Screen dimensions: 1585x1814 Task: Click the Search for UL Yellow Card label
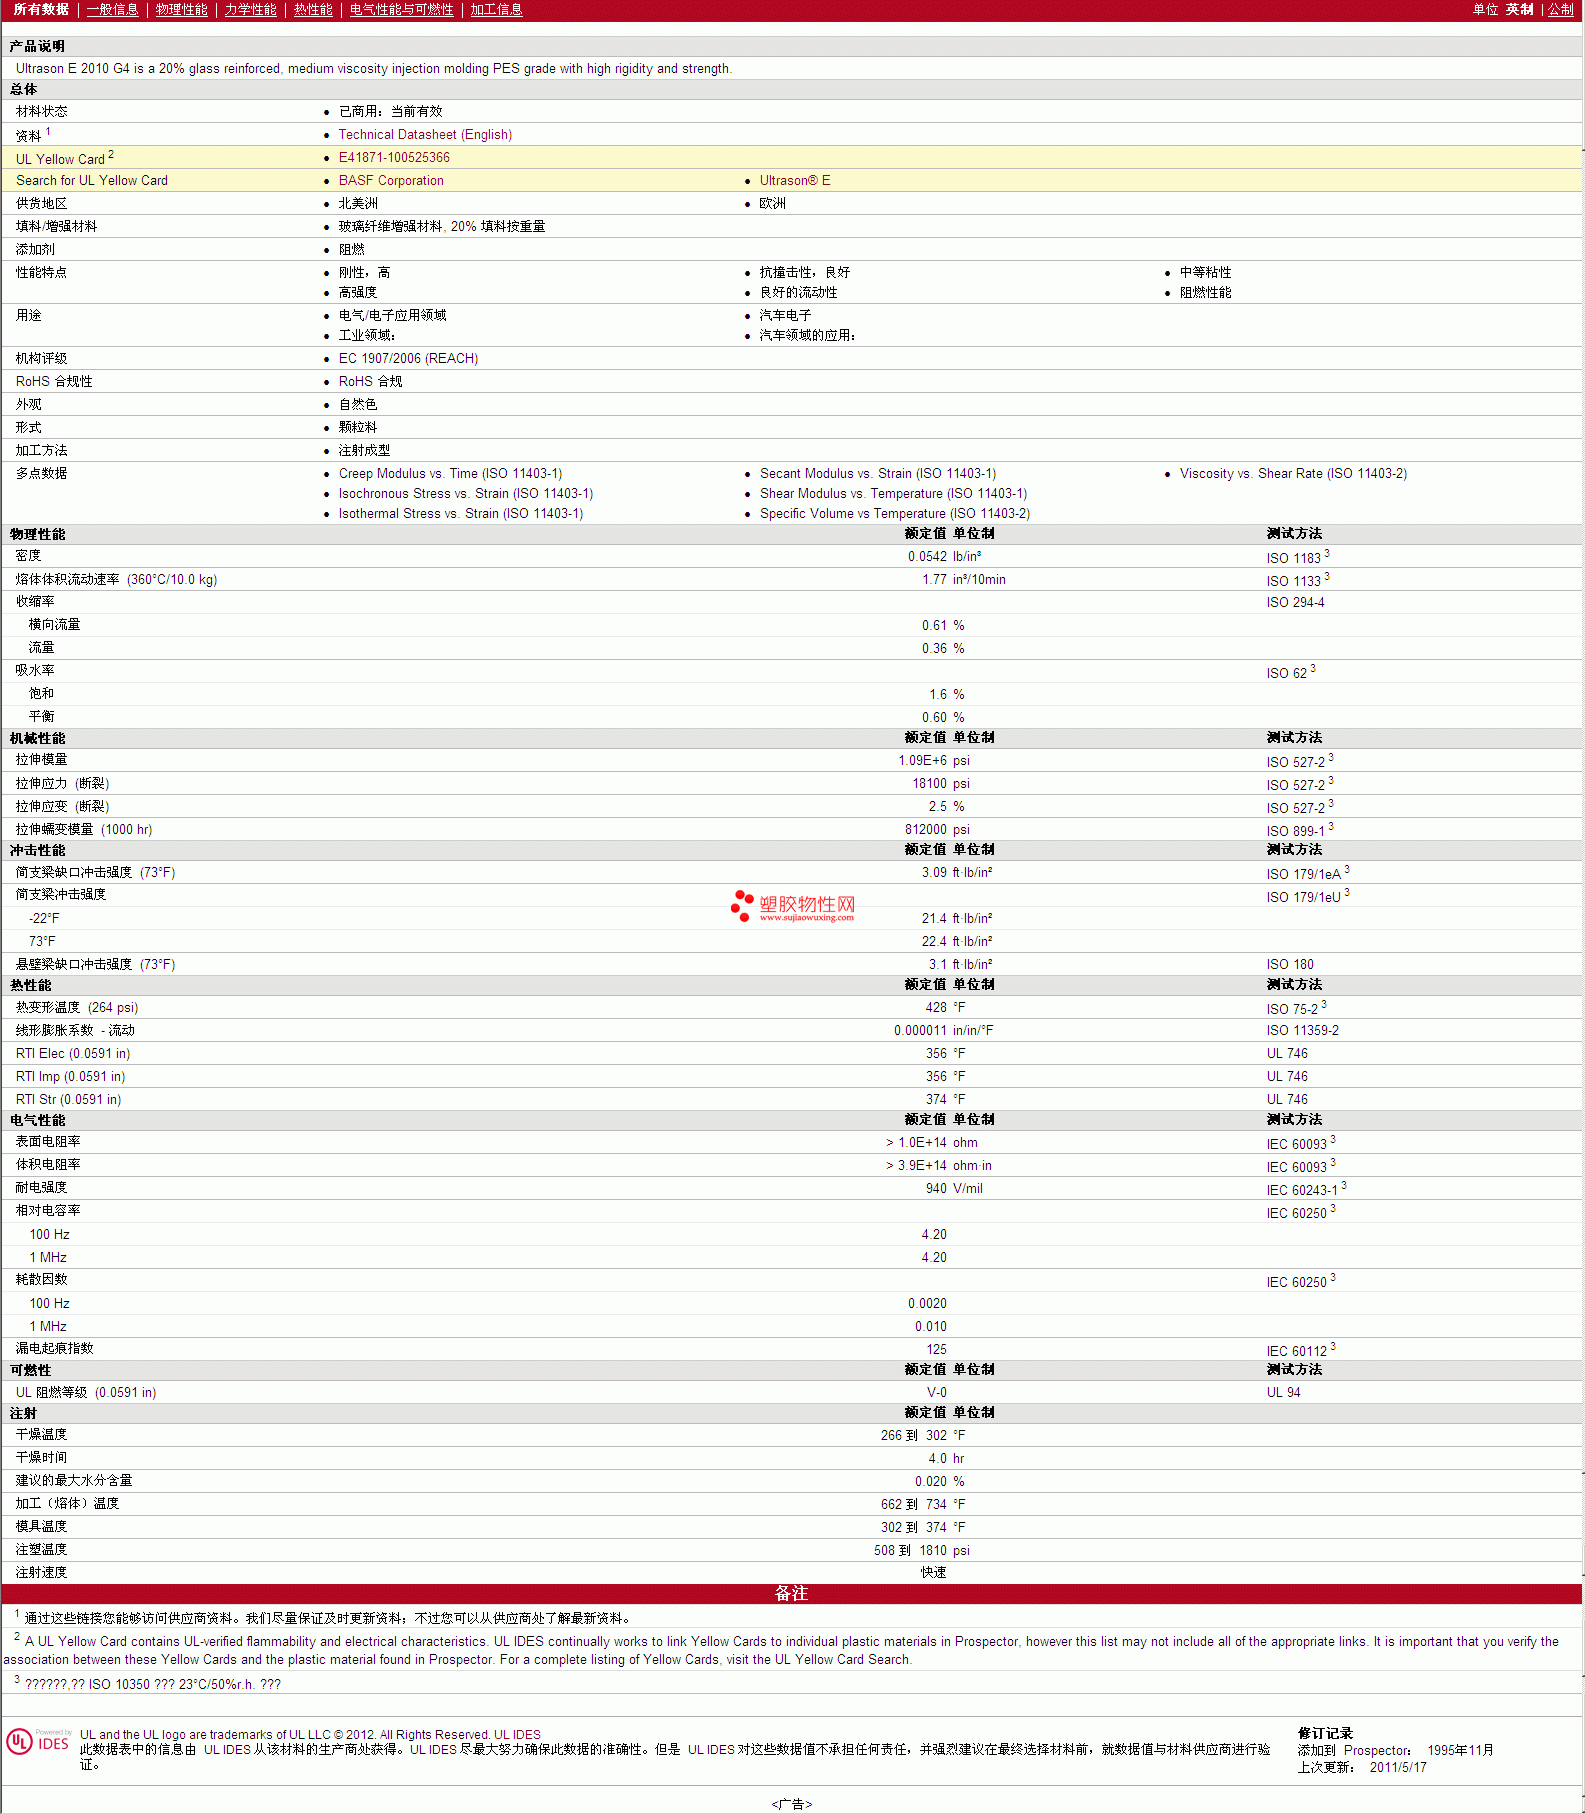coord(92,181)
